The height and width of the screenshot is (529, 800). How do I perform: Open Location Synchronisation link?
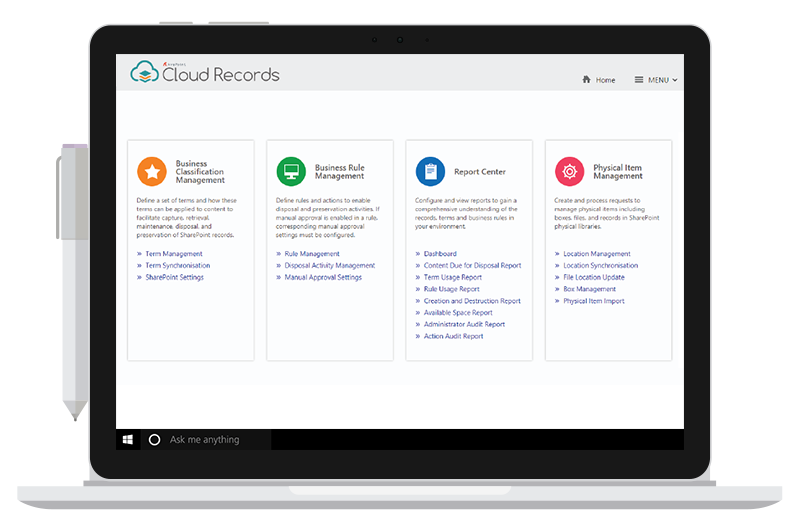[601, 265]
